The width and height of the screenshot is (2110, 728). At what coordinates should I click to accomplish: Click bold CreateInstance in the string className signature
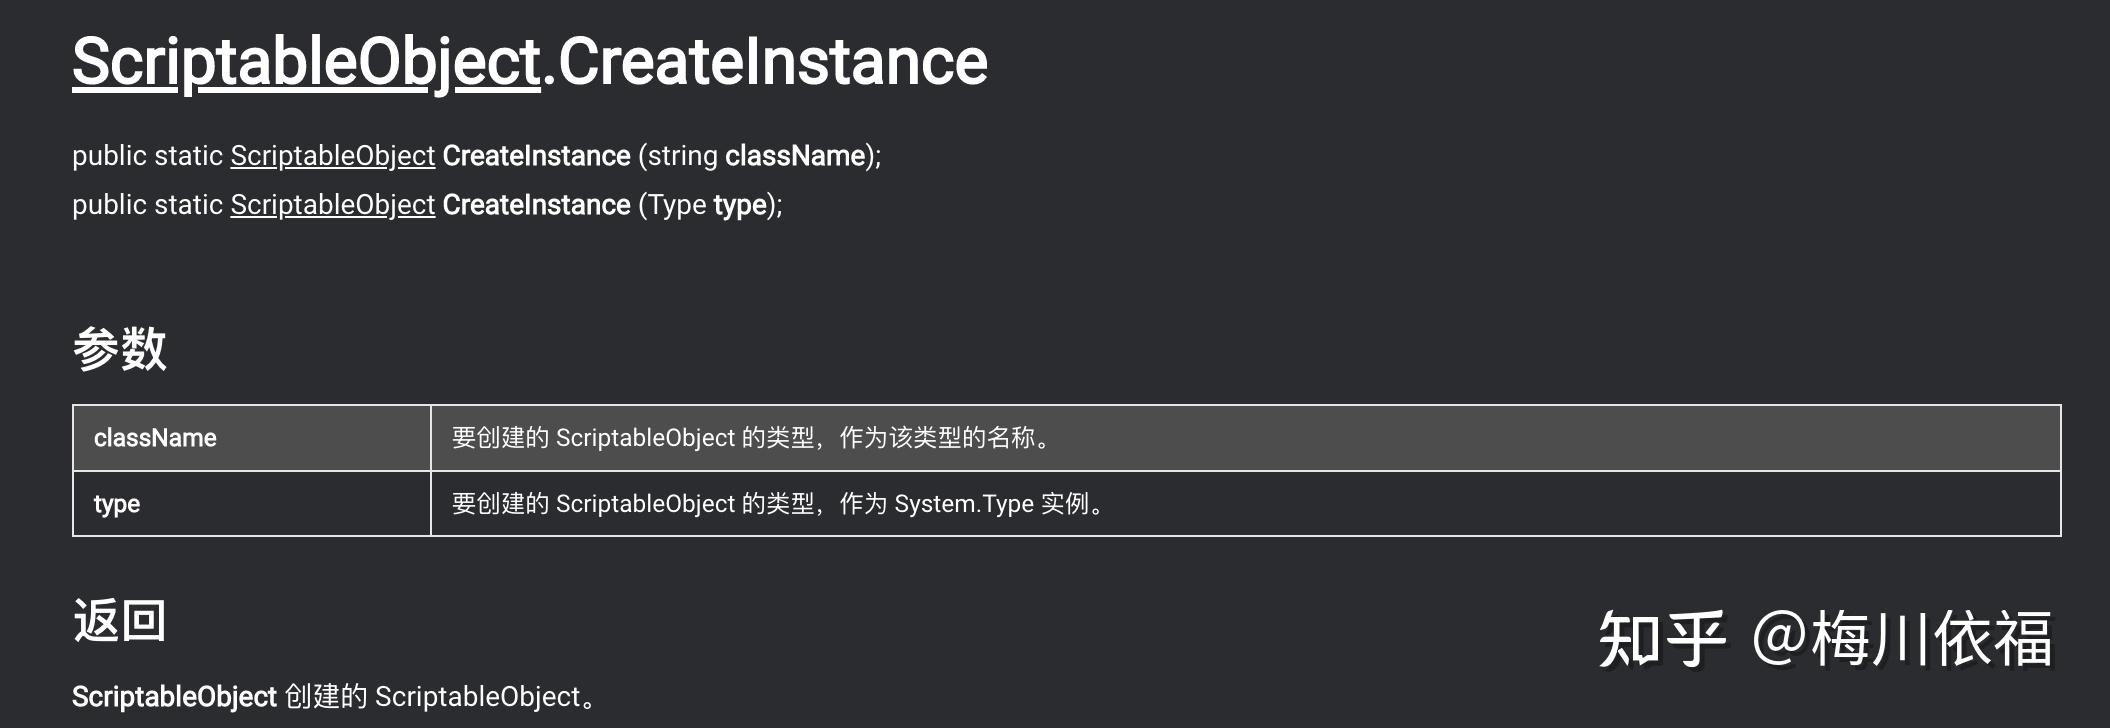[536, 156]
